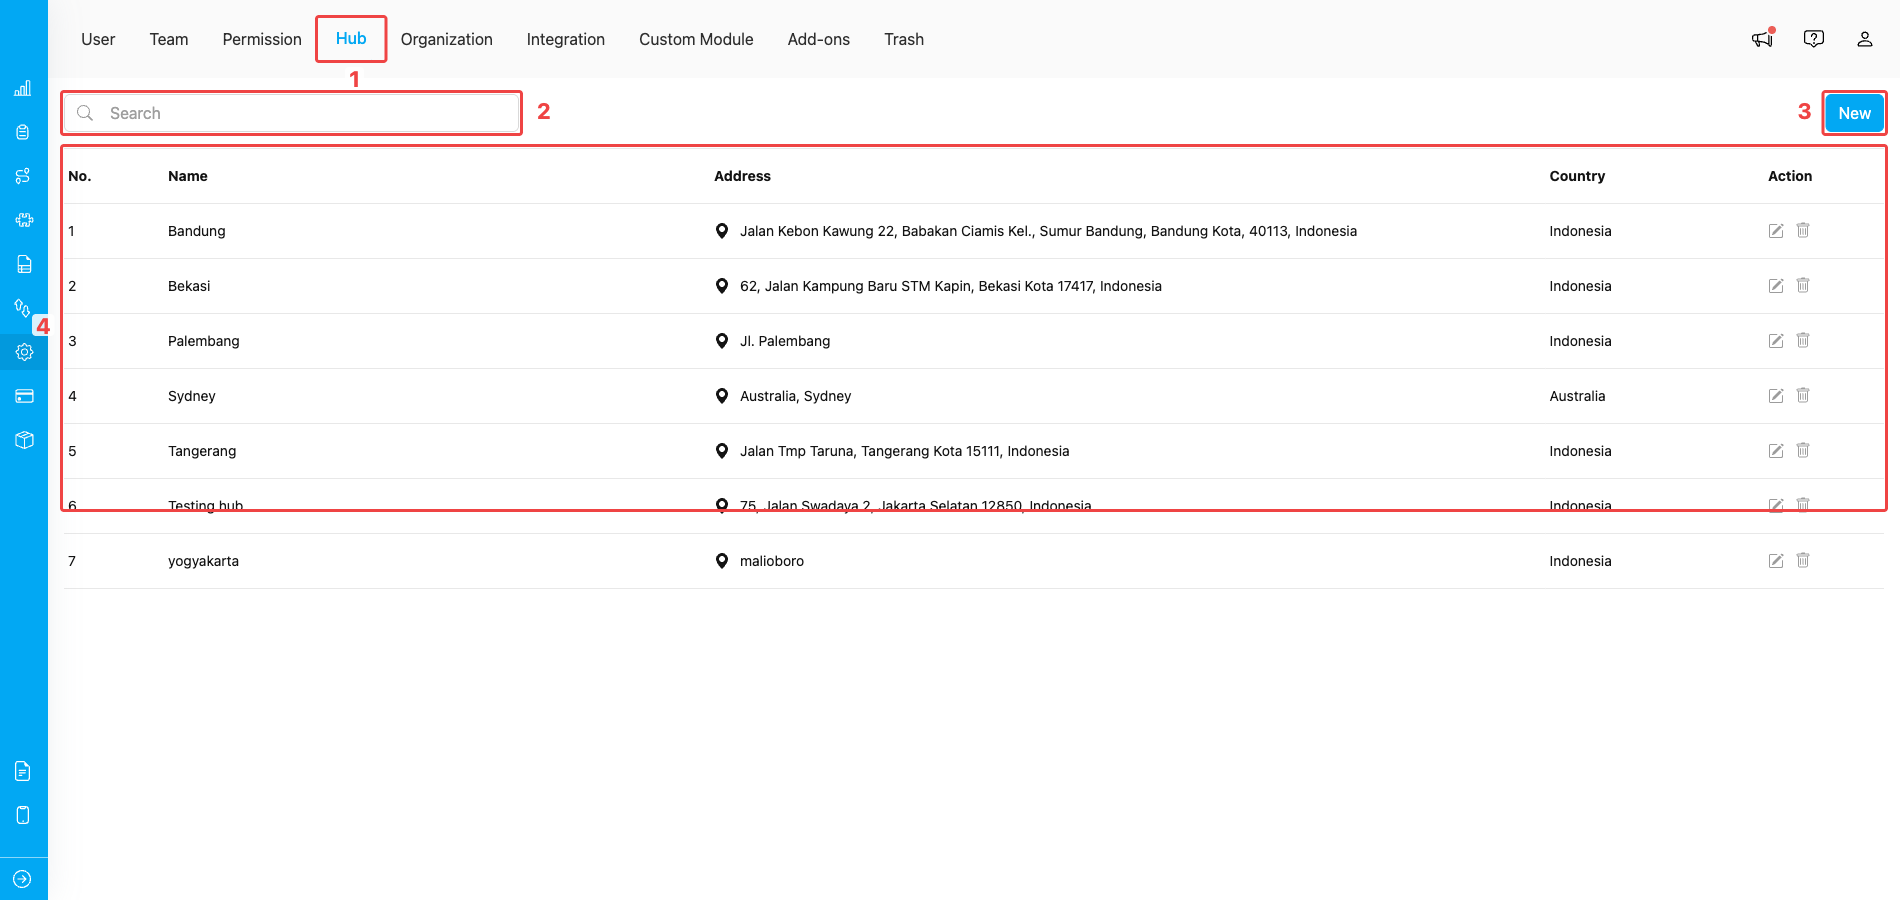Edit the yogyakarta hub
This screenshot has height=900, width=1900.
tap(1776, 561)
